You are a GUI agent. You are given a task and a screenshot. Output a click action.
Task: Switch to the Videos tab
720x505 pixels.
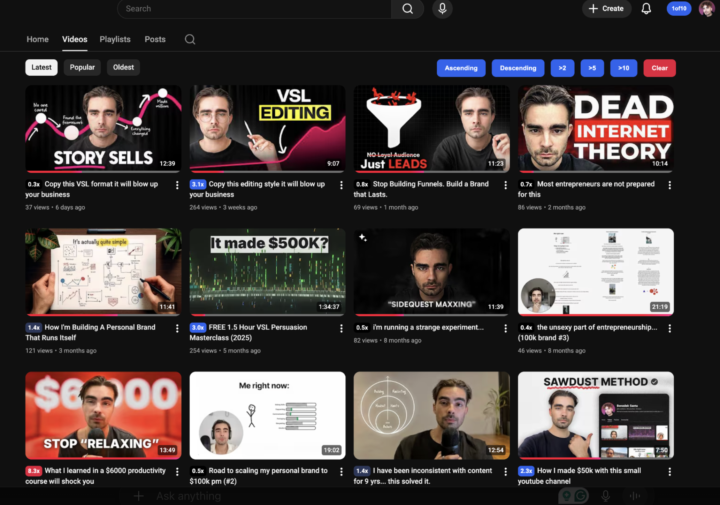[x=74, y=39]
